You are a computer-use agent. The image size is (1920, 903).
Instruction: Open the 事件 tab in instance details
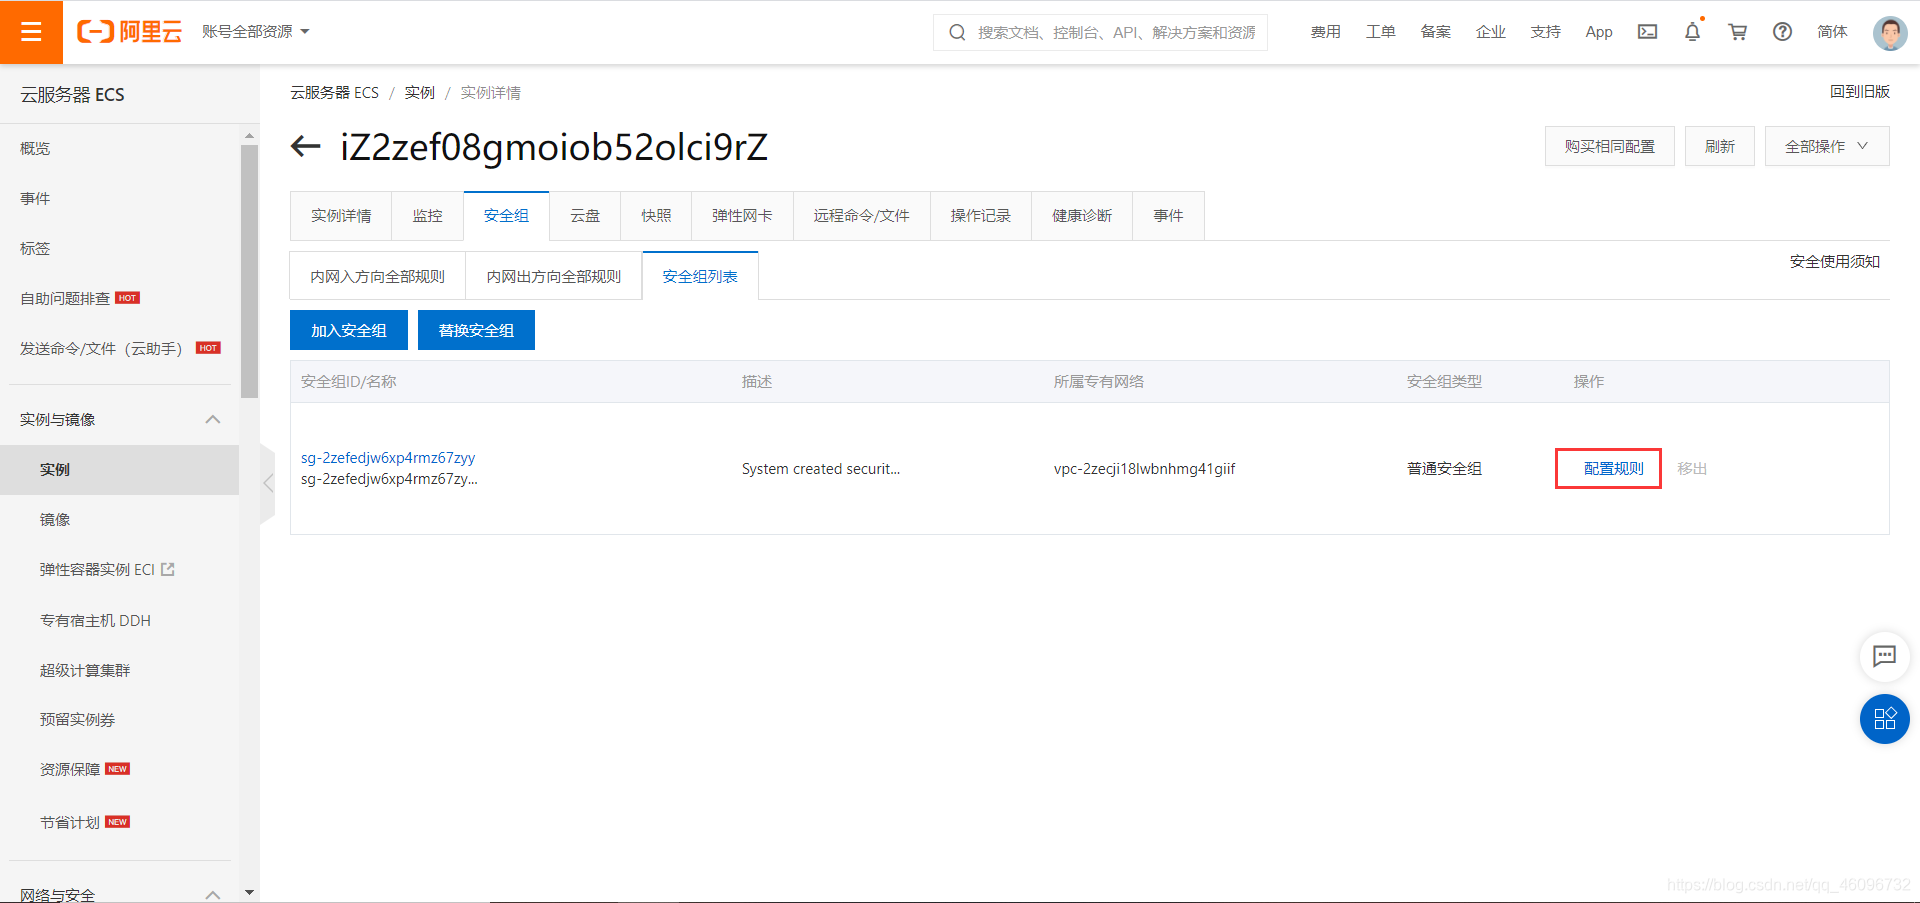point(1168,216)
